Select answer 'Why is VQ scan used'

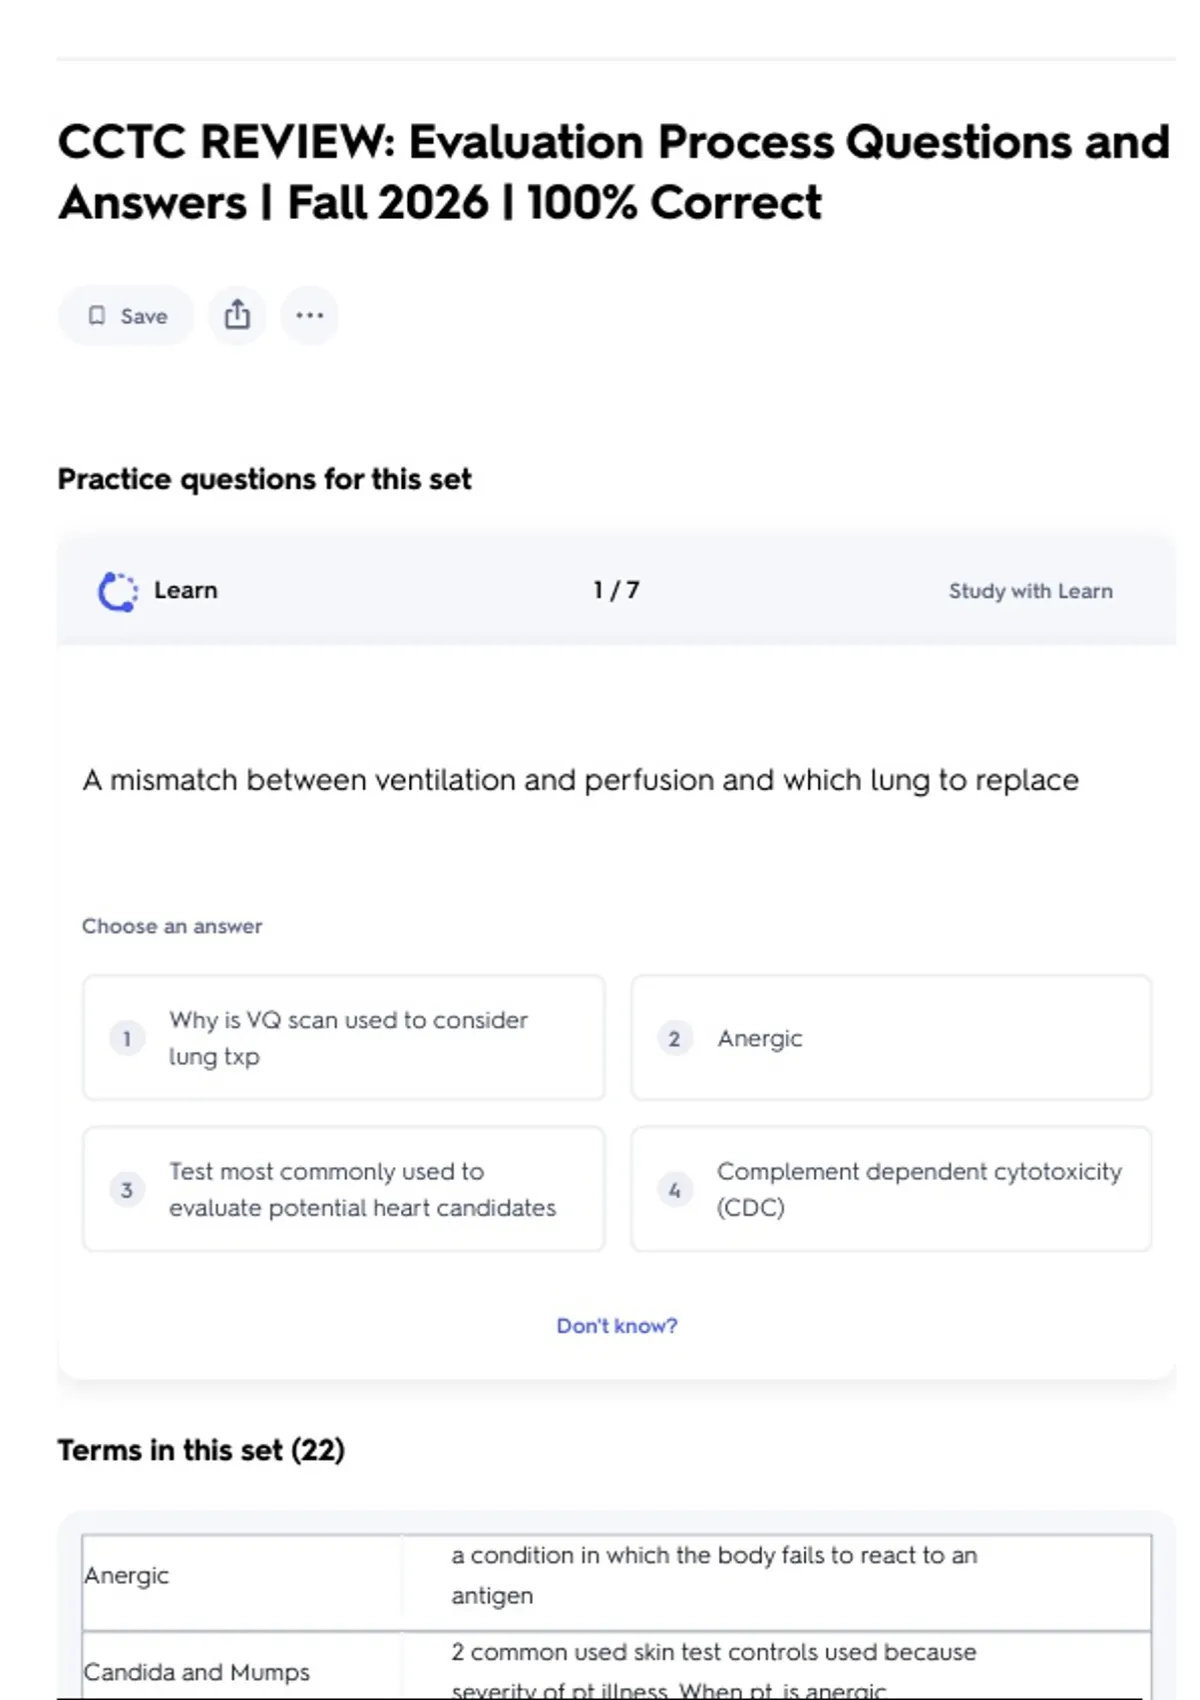point(344,1038)
